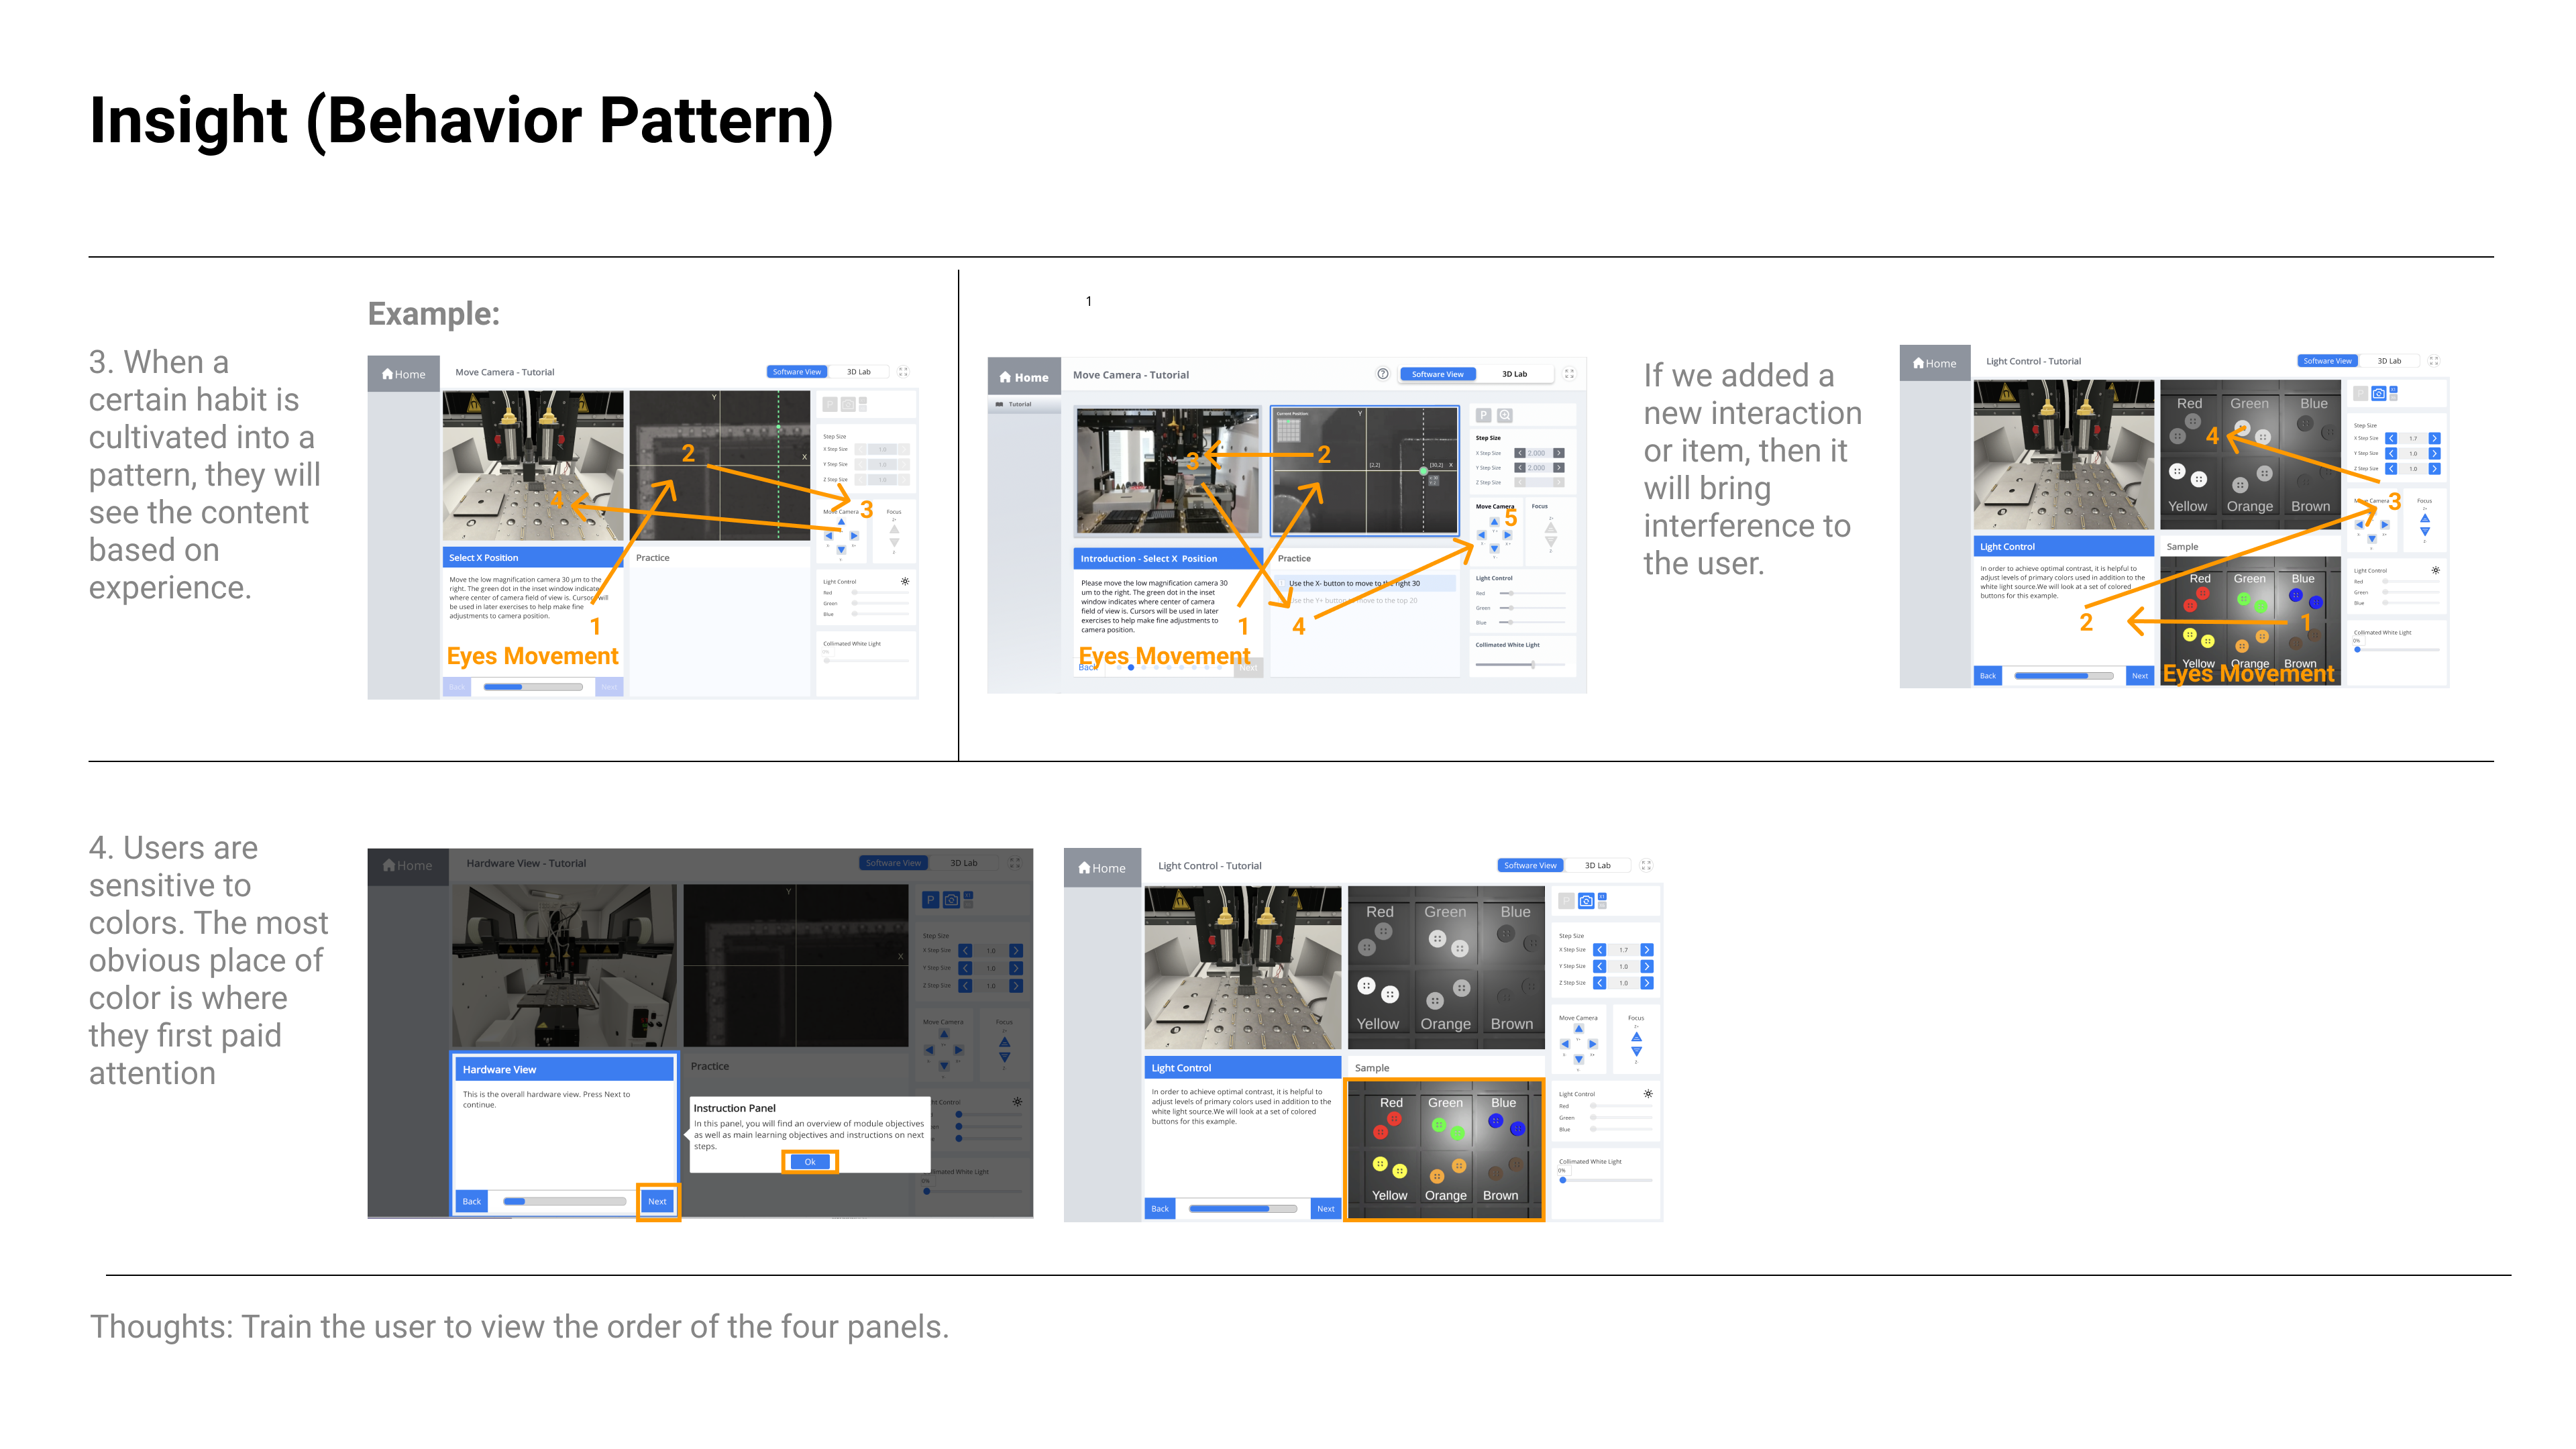Adjust Blue light slider in help-icon Move Camera window

[x=1532, y=622]
